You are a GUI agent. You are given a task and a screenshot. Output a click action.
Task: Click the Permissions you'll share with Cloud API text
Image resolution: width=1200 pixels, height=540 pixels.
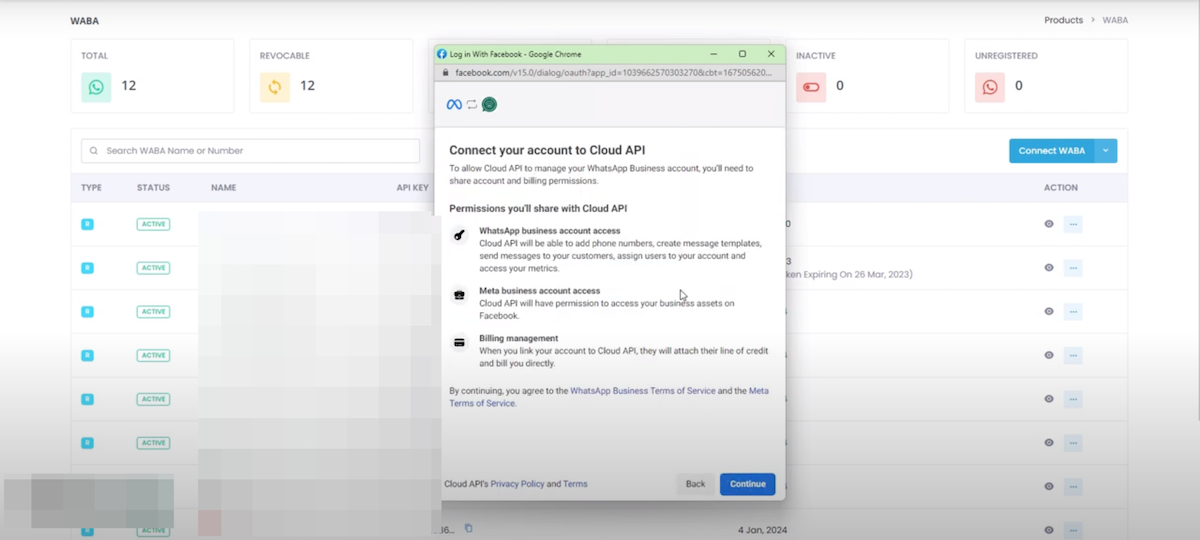click(x=538, y=208)
